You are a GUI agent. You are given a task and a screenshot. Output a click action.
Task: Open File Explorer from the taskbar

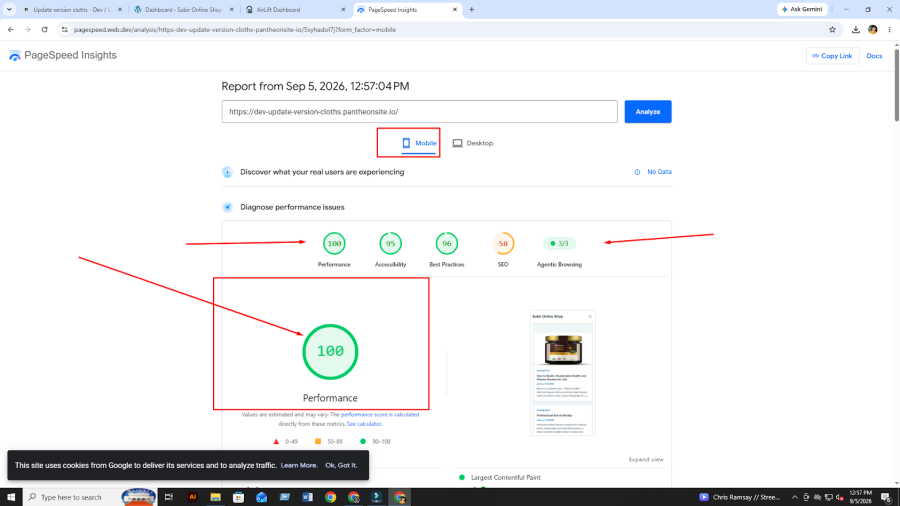[215, 497]
